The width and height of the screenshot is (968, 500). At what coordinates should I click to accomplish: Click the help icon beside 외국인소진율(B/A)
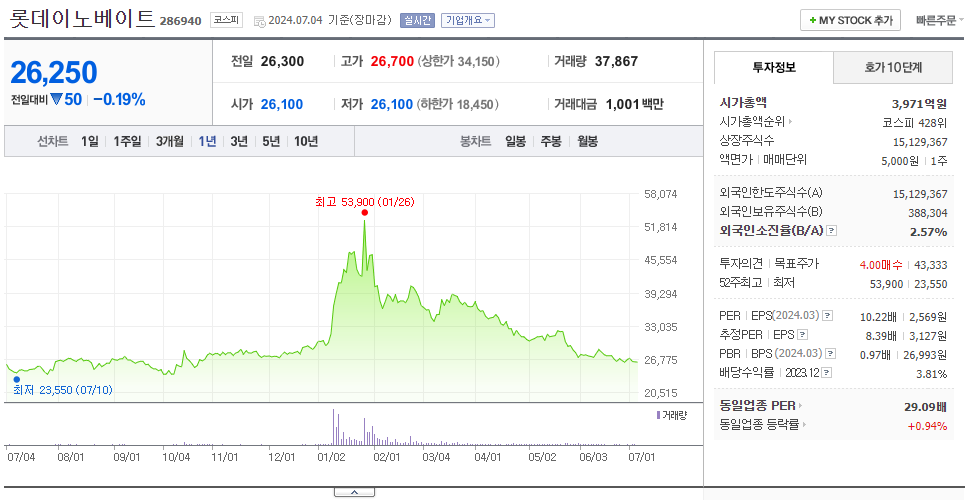point(832,231)
